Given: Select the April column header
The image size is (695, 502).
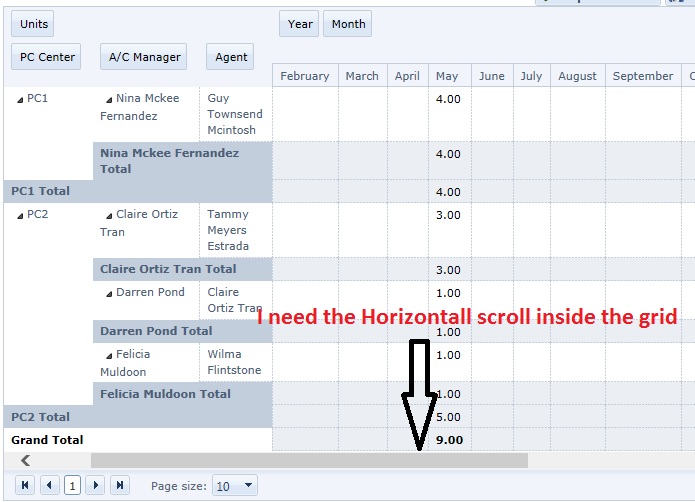Looking at the screenshot, I should tap(407, 76).
